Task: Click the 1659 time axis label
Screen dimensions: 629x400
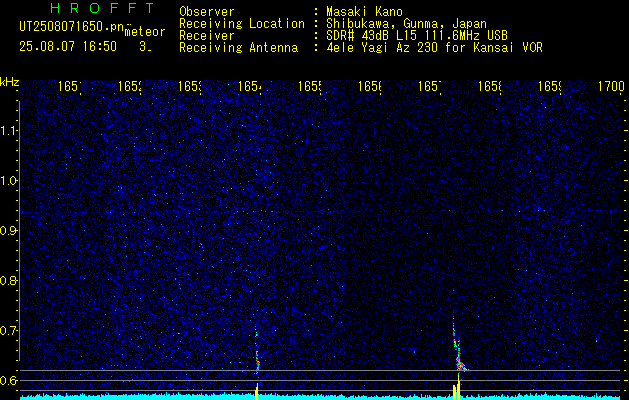Action: coord(550,86)
